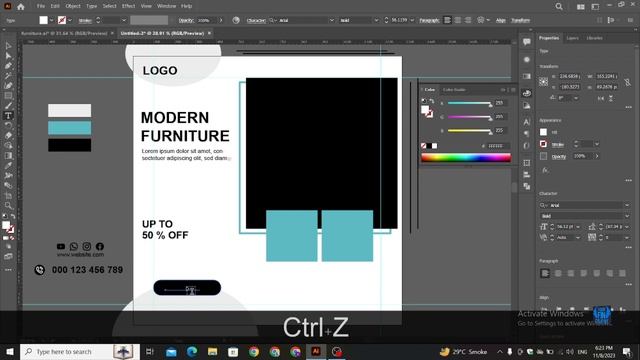The height and width of the screenshot is (360, 640).
Task: Select the Eraser tool
Action: pyautogui.click(x=8, y=136)
